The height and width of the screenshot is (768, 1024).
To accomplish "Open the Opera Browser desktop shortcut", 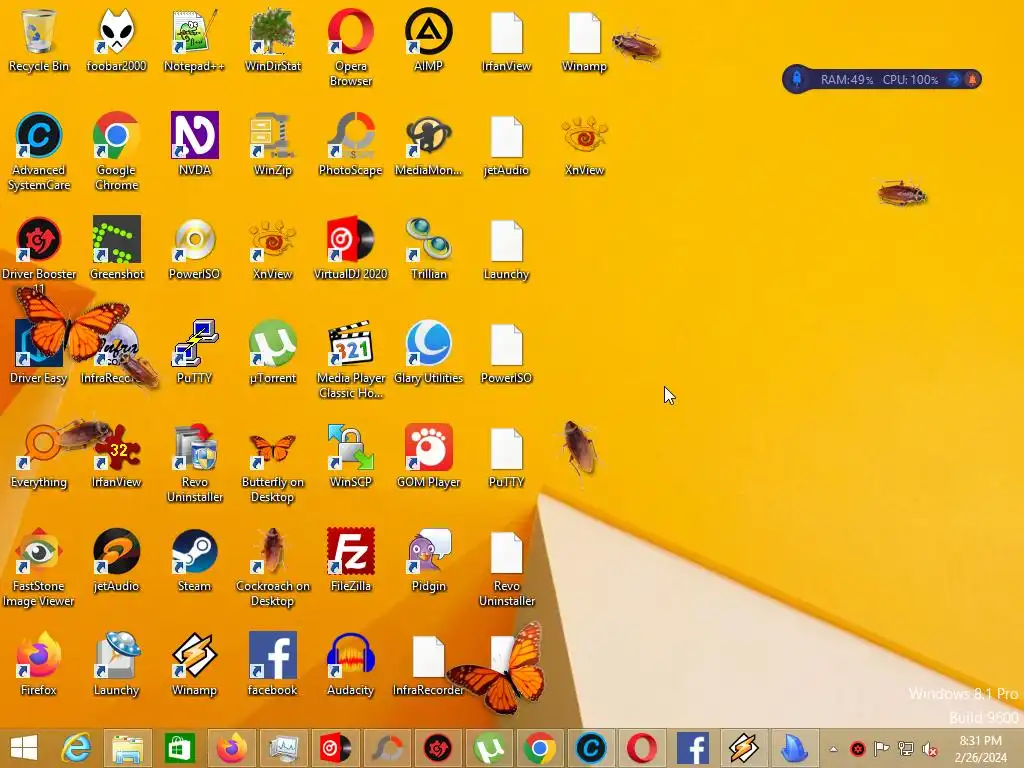I will coord(351,48).
